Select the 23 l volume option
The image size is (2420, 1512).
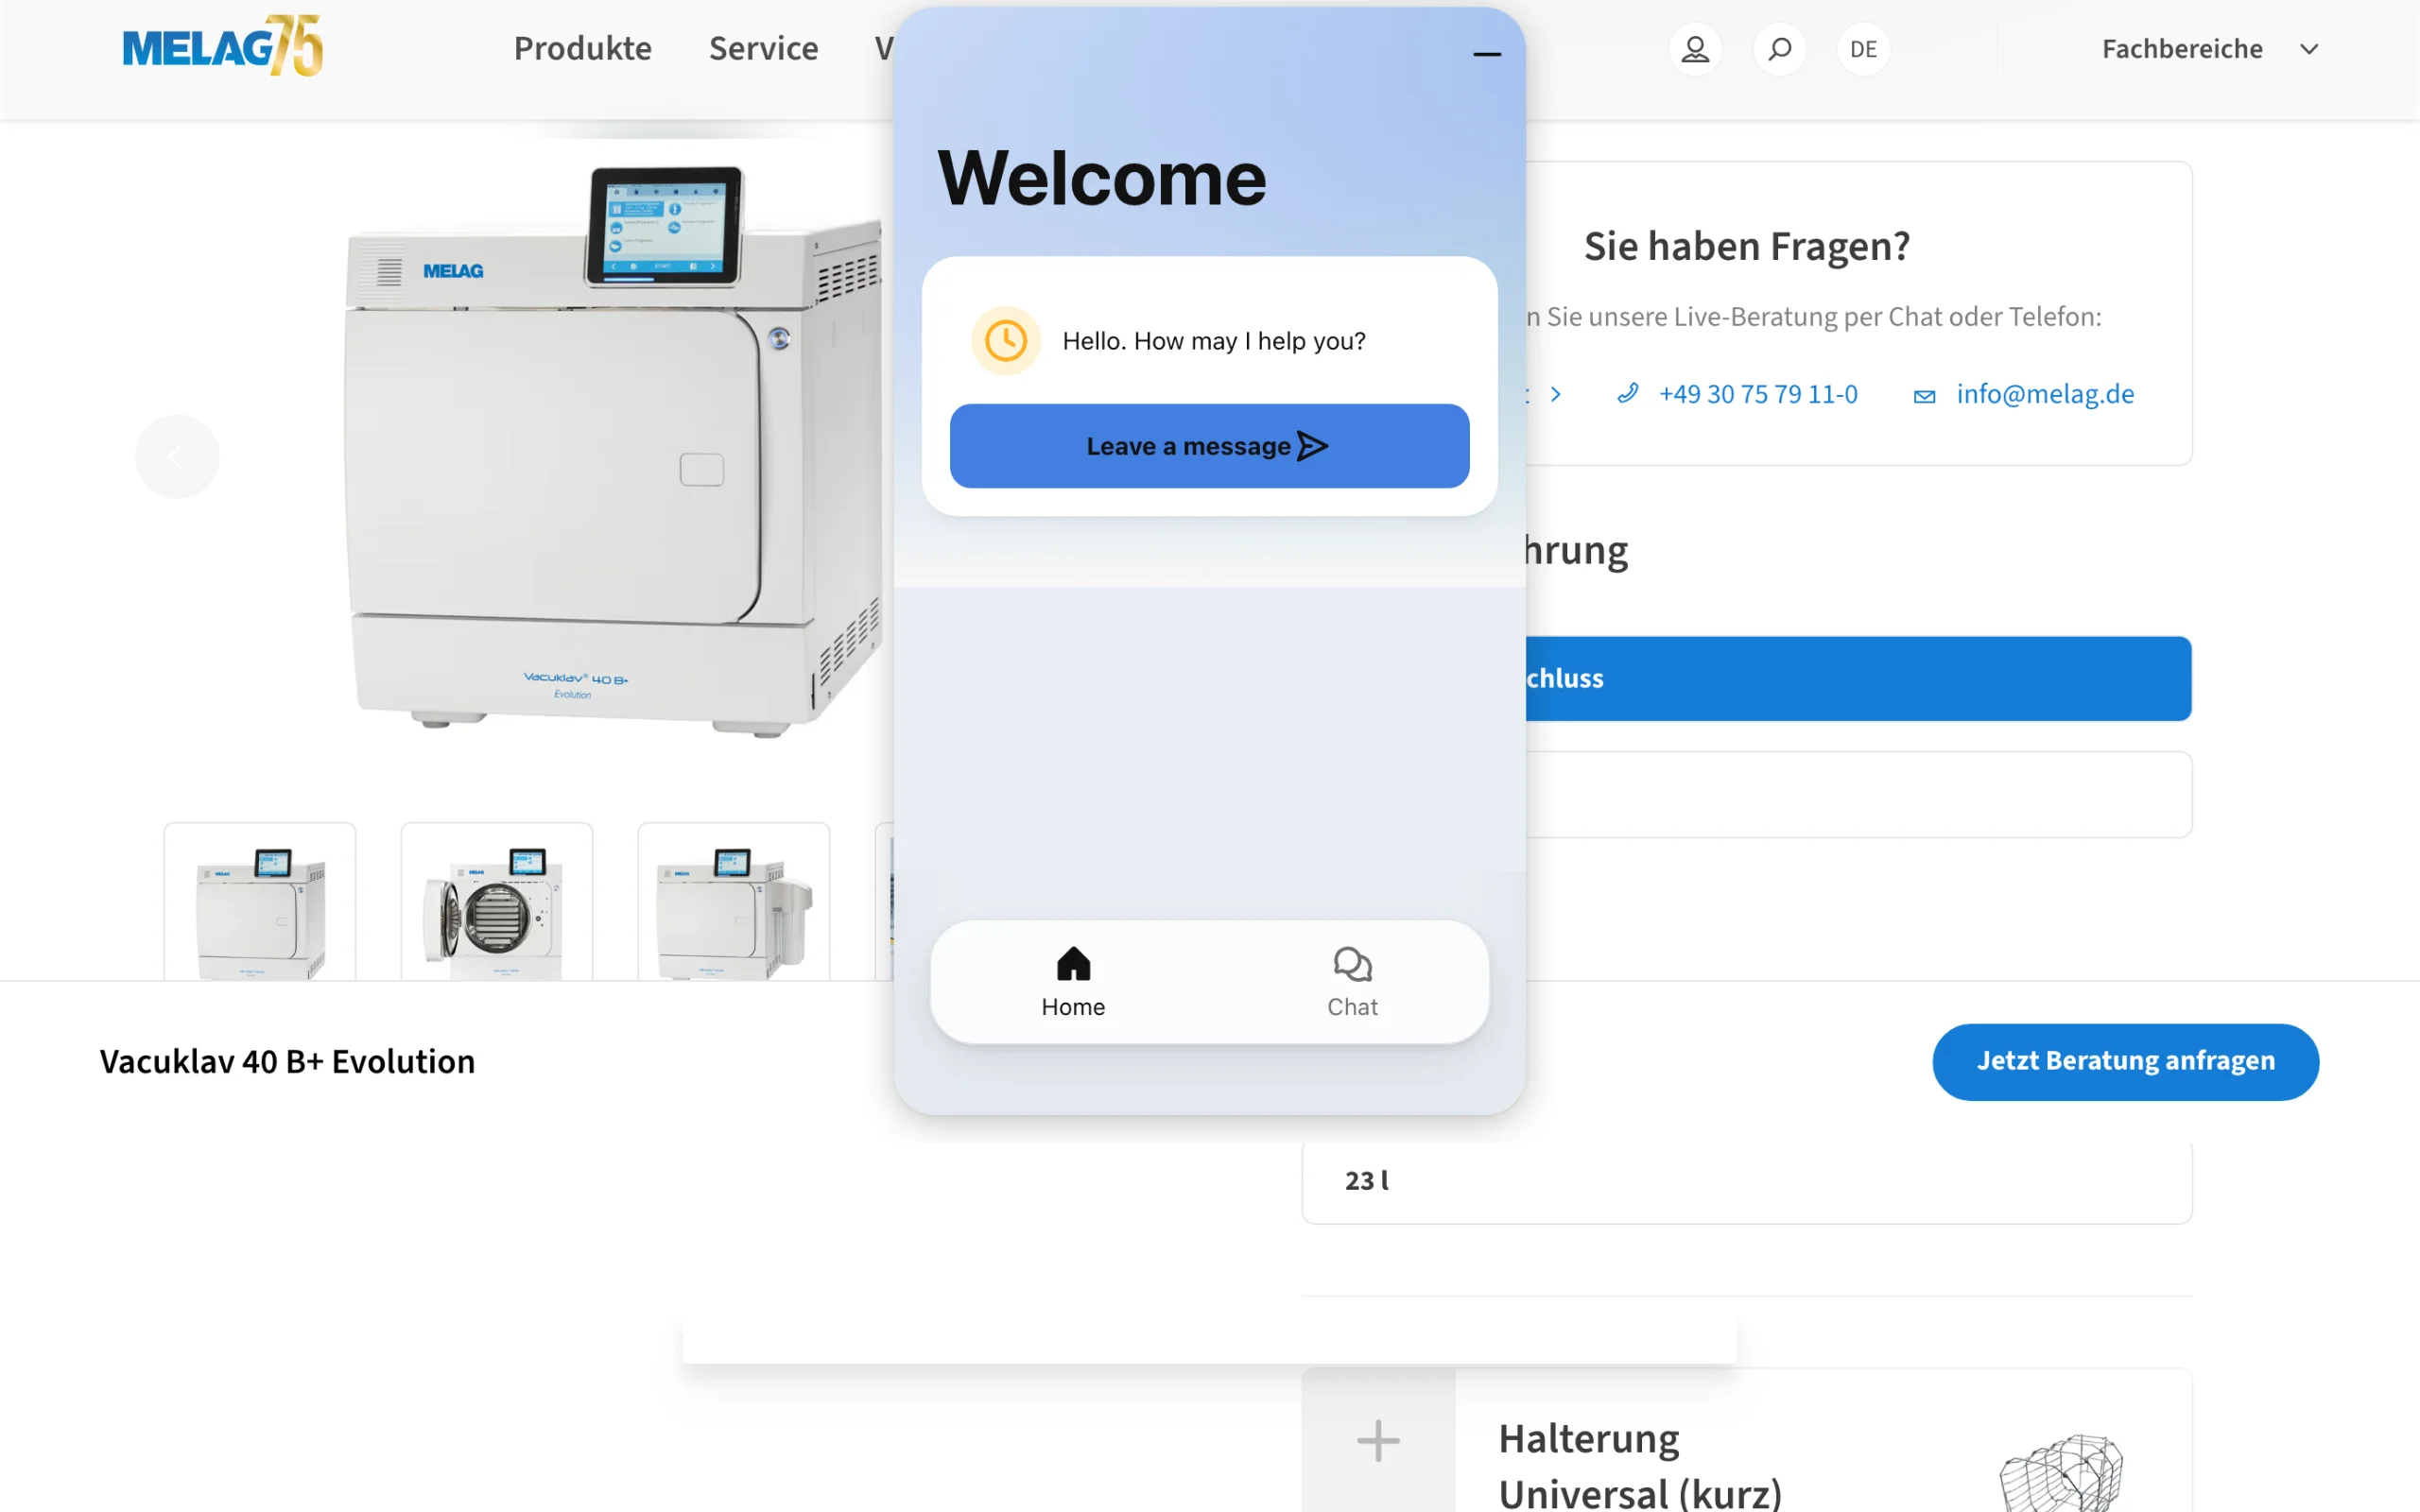pos(1746,1181)
